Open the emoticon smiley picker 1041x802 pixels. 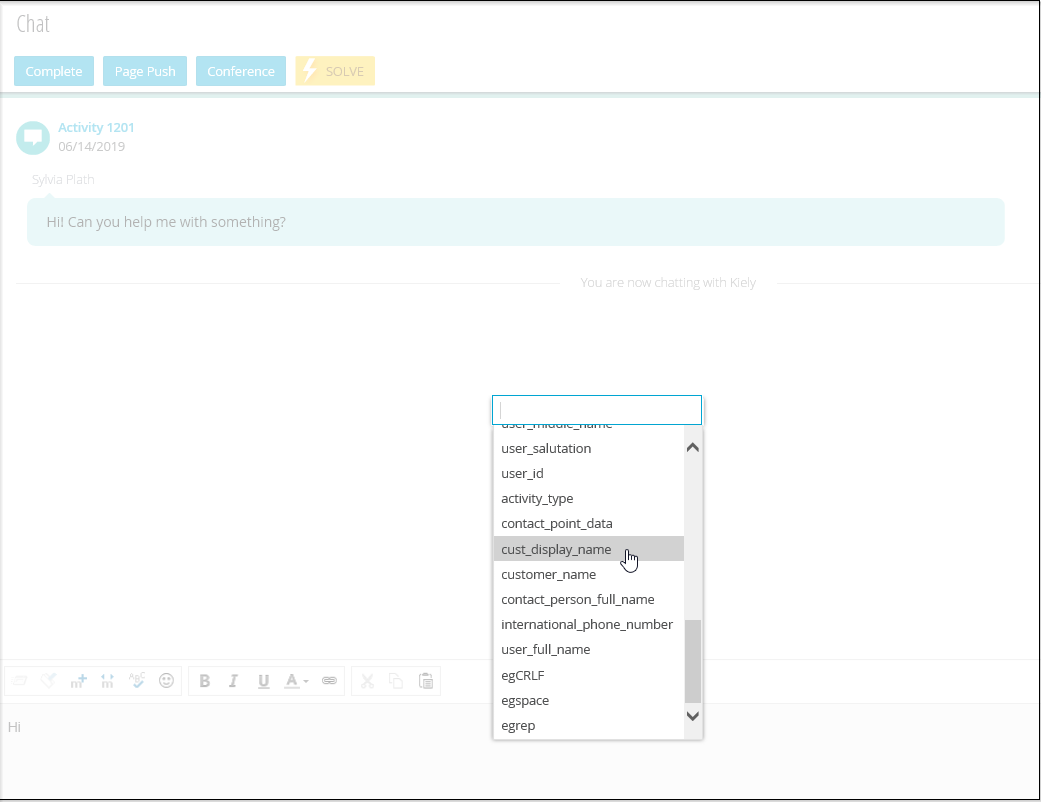[167, 681]
